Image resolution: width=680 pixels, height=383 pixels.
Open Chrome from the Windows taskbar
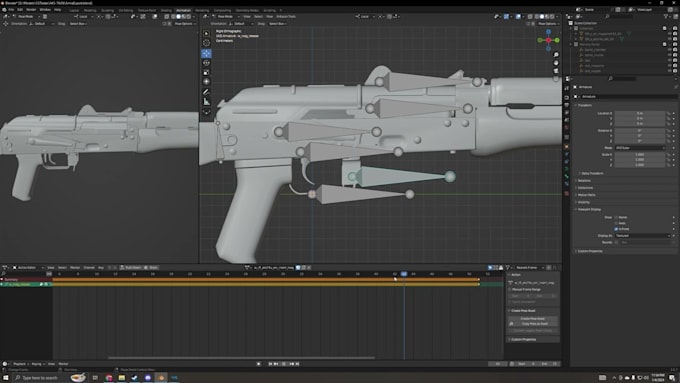(109, 378)
